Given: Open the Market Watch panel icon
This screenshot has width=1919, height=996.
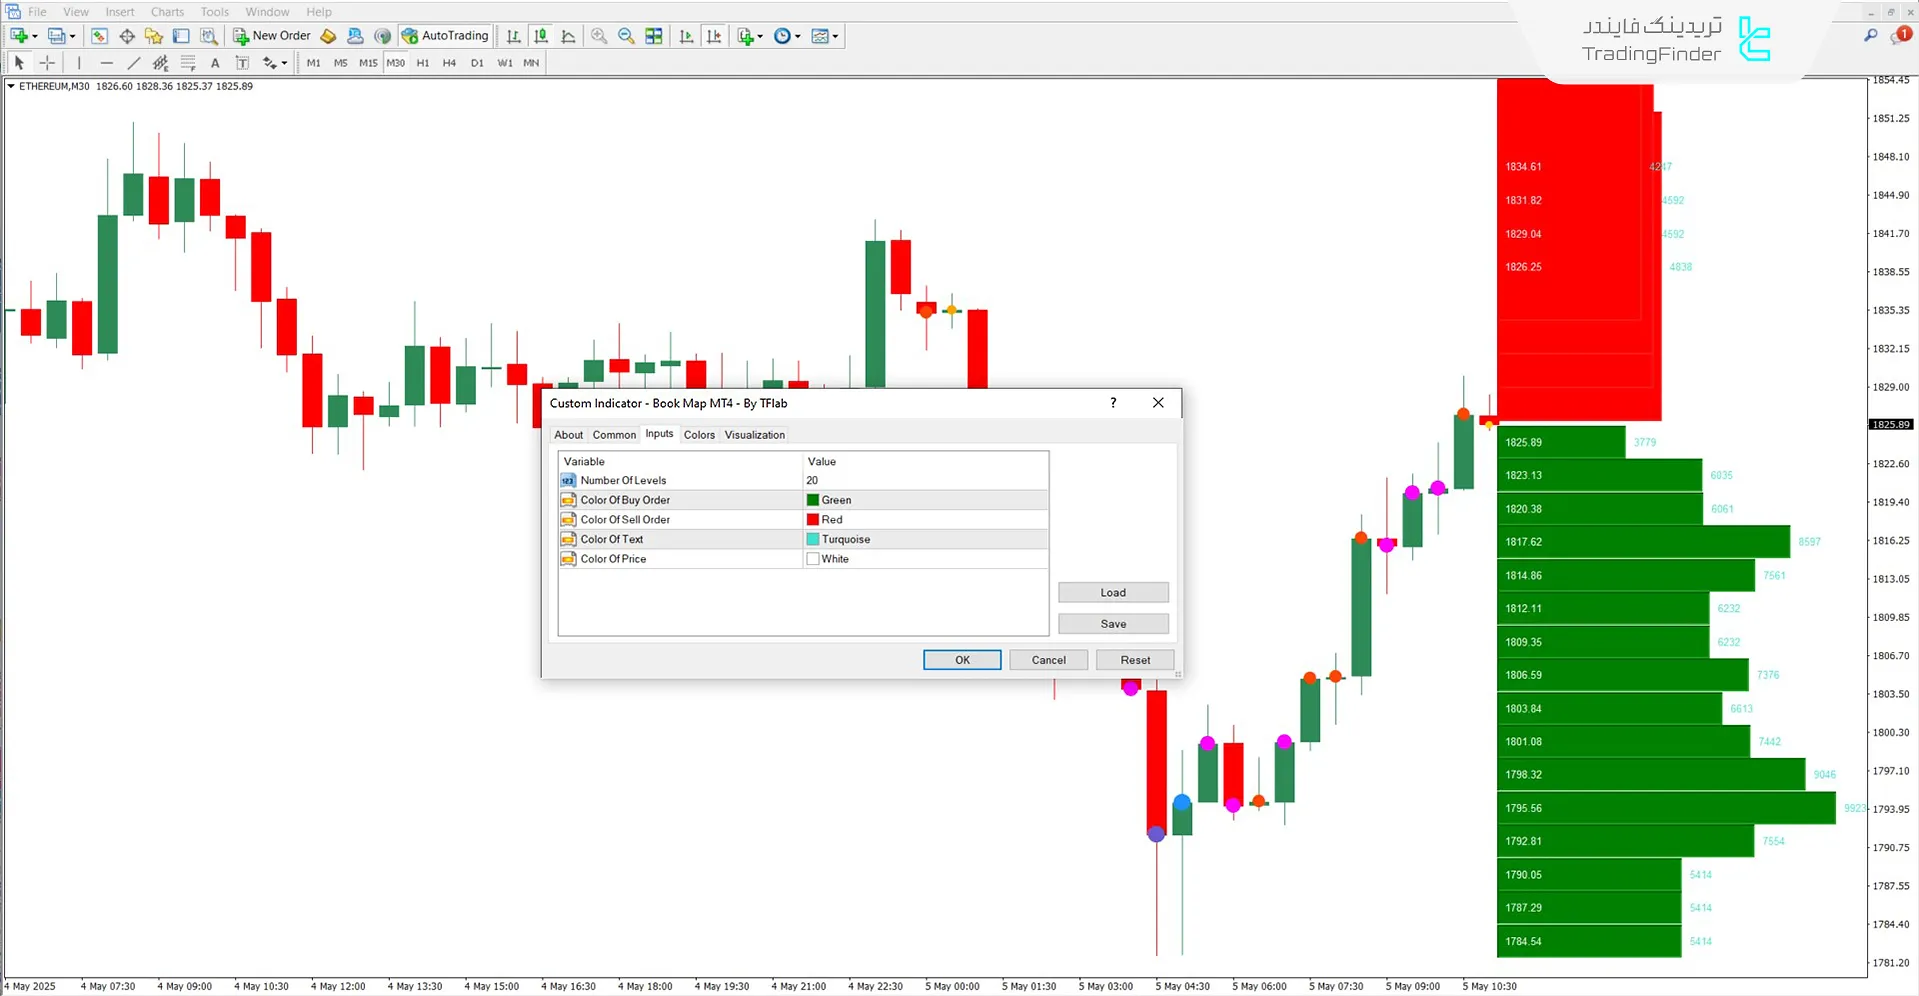Looking at the screenshot, I should [99, 36].
